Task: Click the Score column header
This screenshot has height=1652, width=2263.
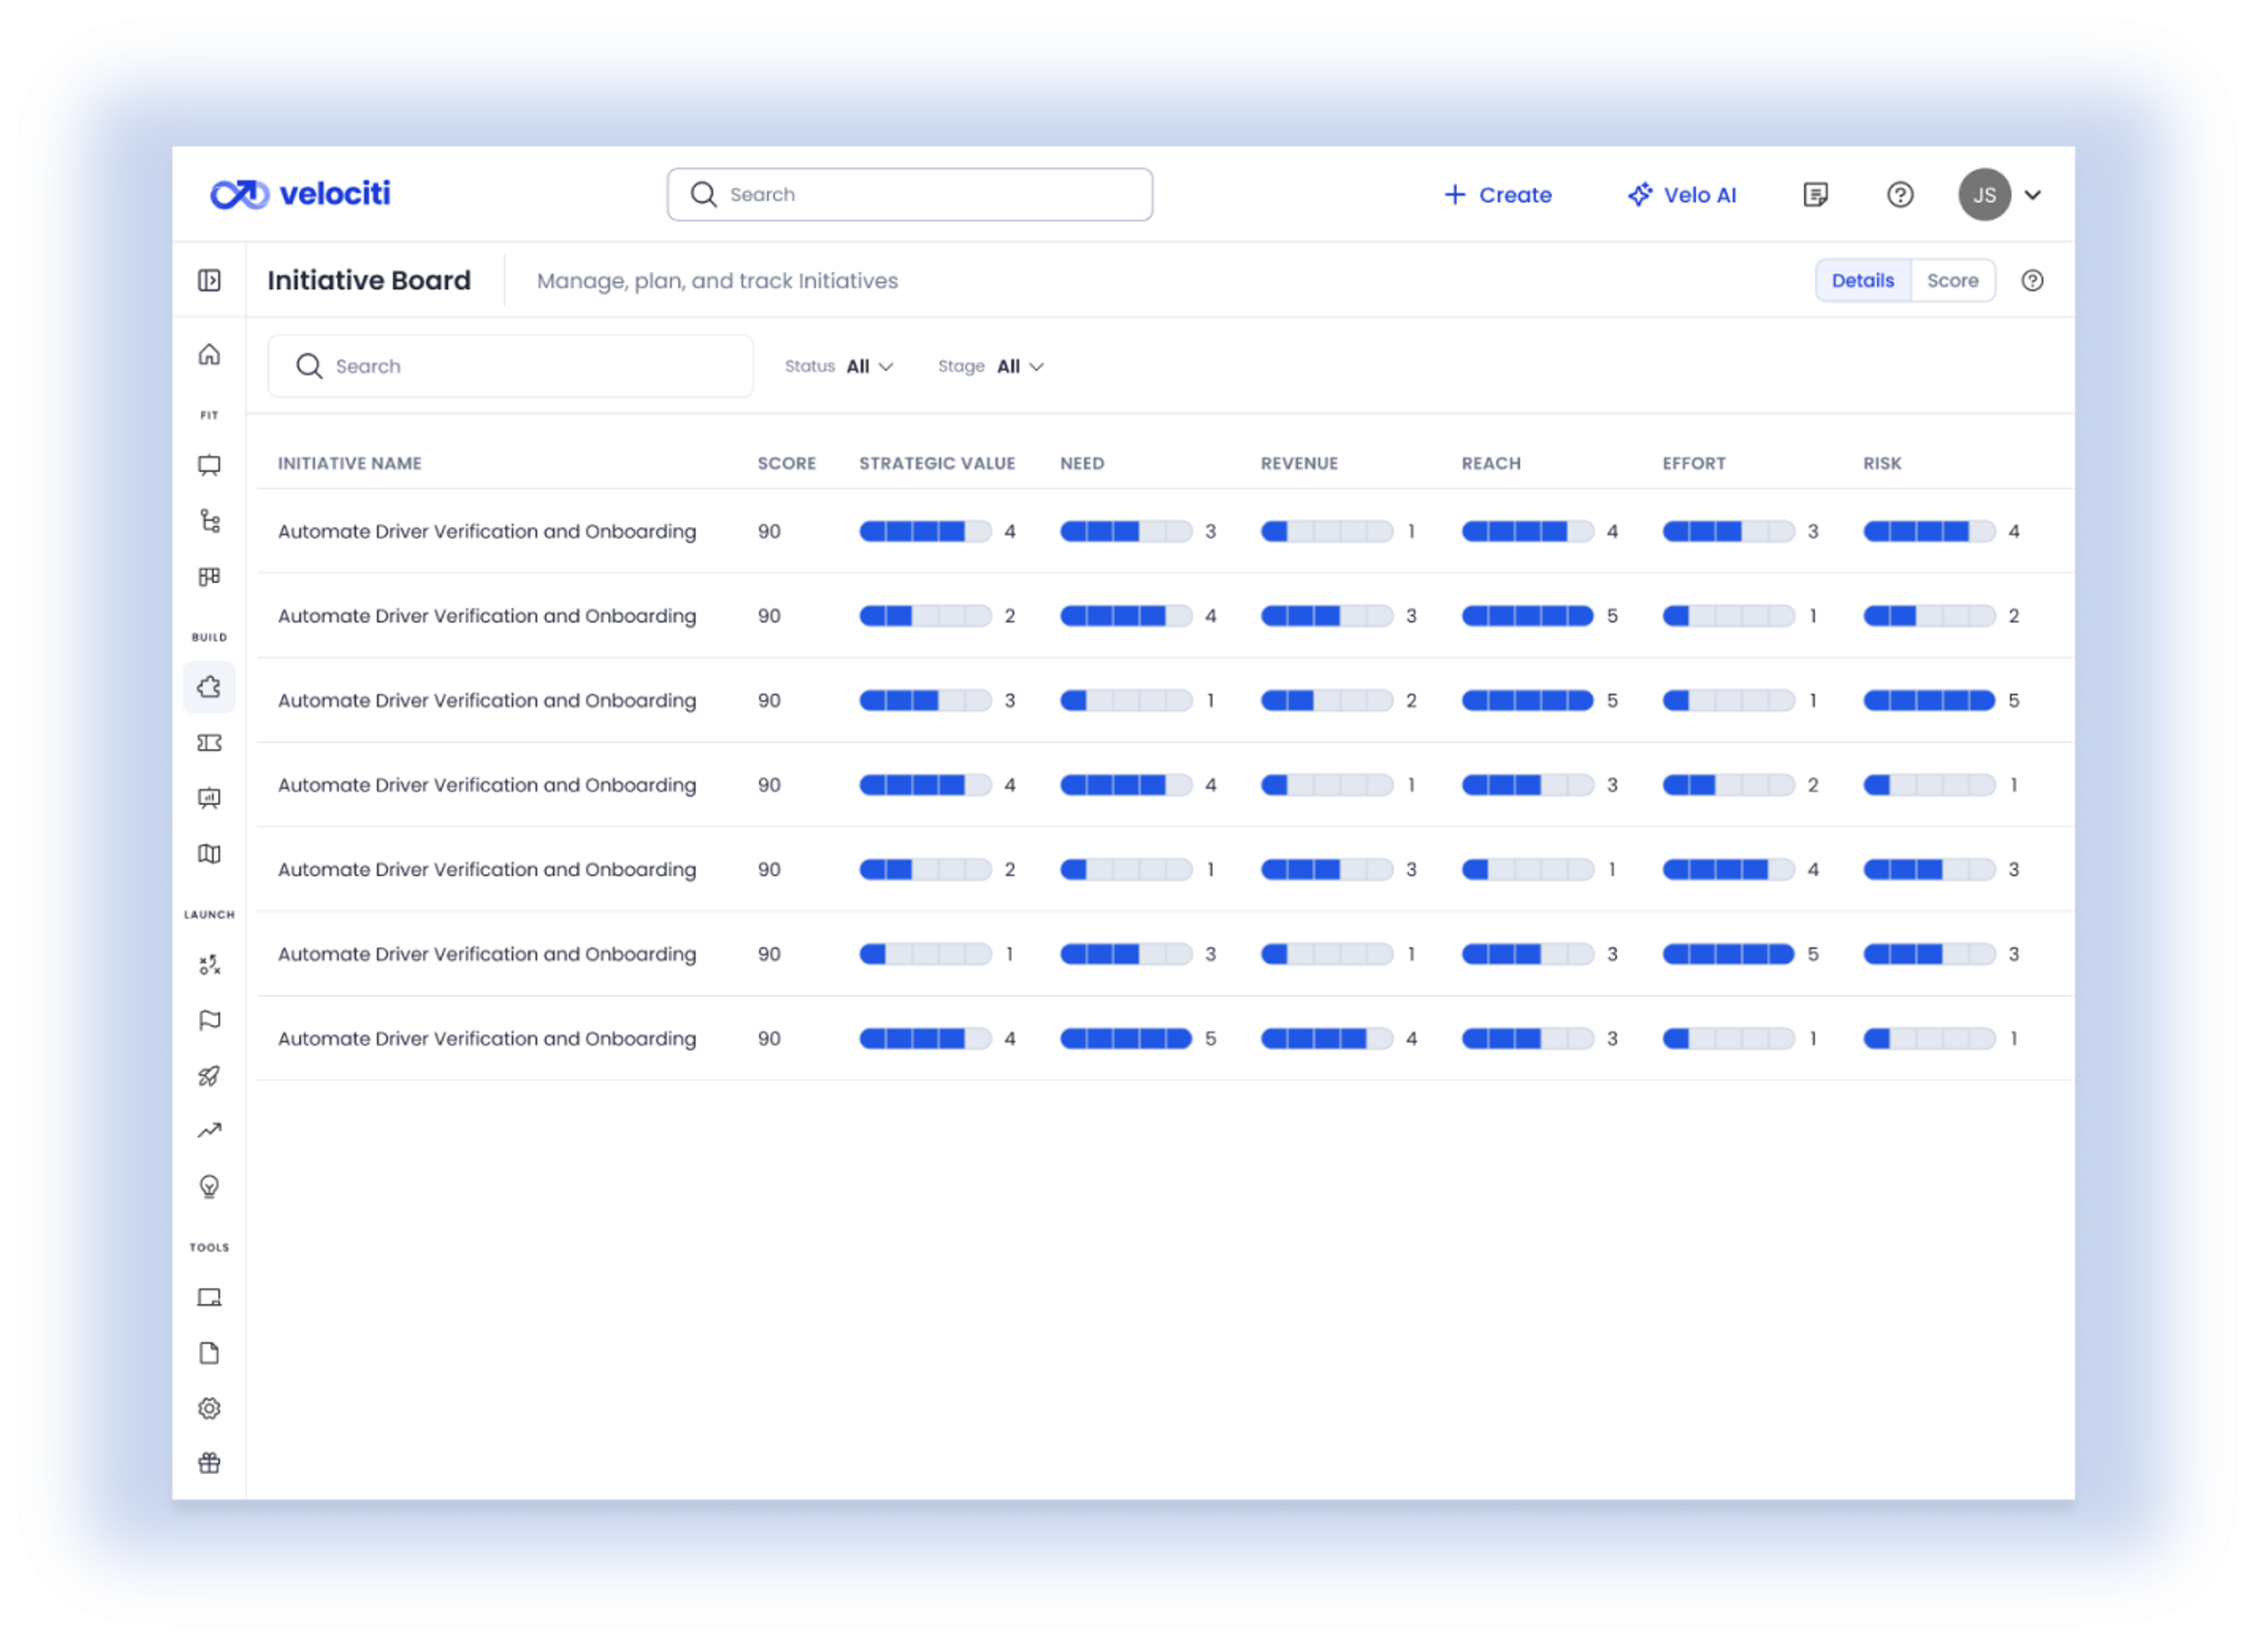Action: pos(786,463)
